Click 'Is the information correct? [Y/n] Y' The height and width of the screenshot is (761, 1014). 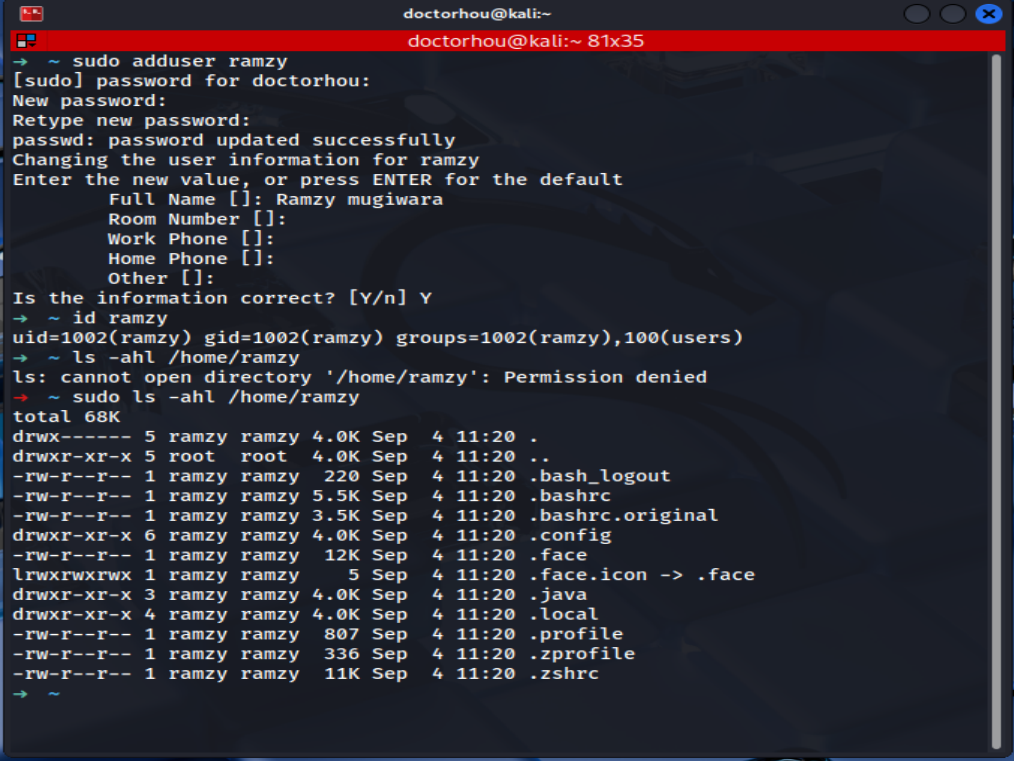[222, 298]
